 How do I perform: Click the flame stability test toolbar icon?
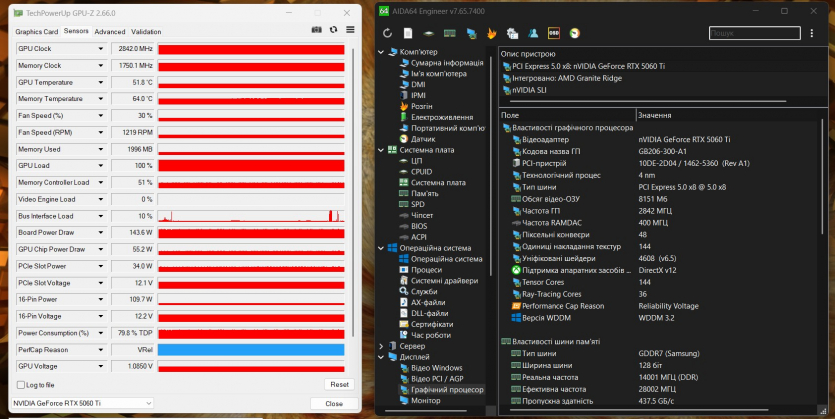492,33
